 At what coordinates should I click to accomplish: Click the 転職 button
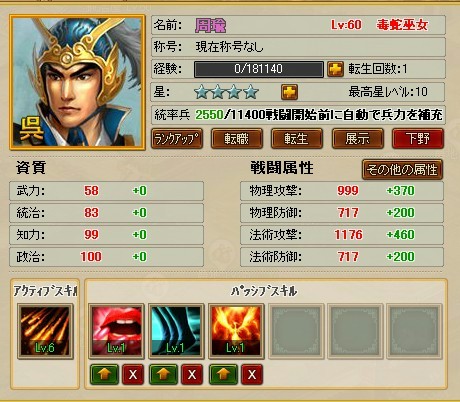point(237,139)
